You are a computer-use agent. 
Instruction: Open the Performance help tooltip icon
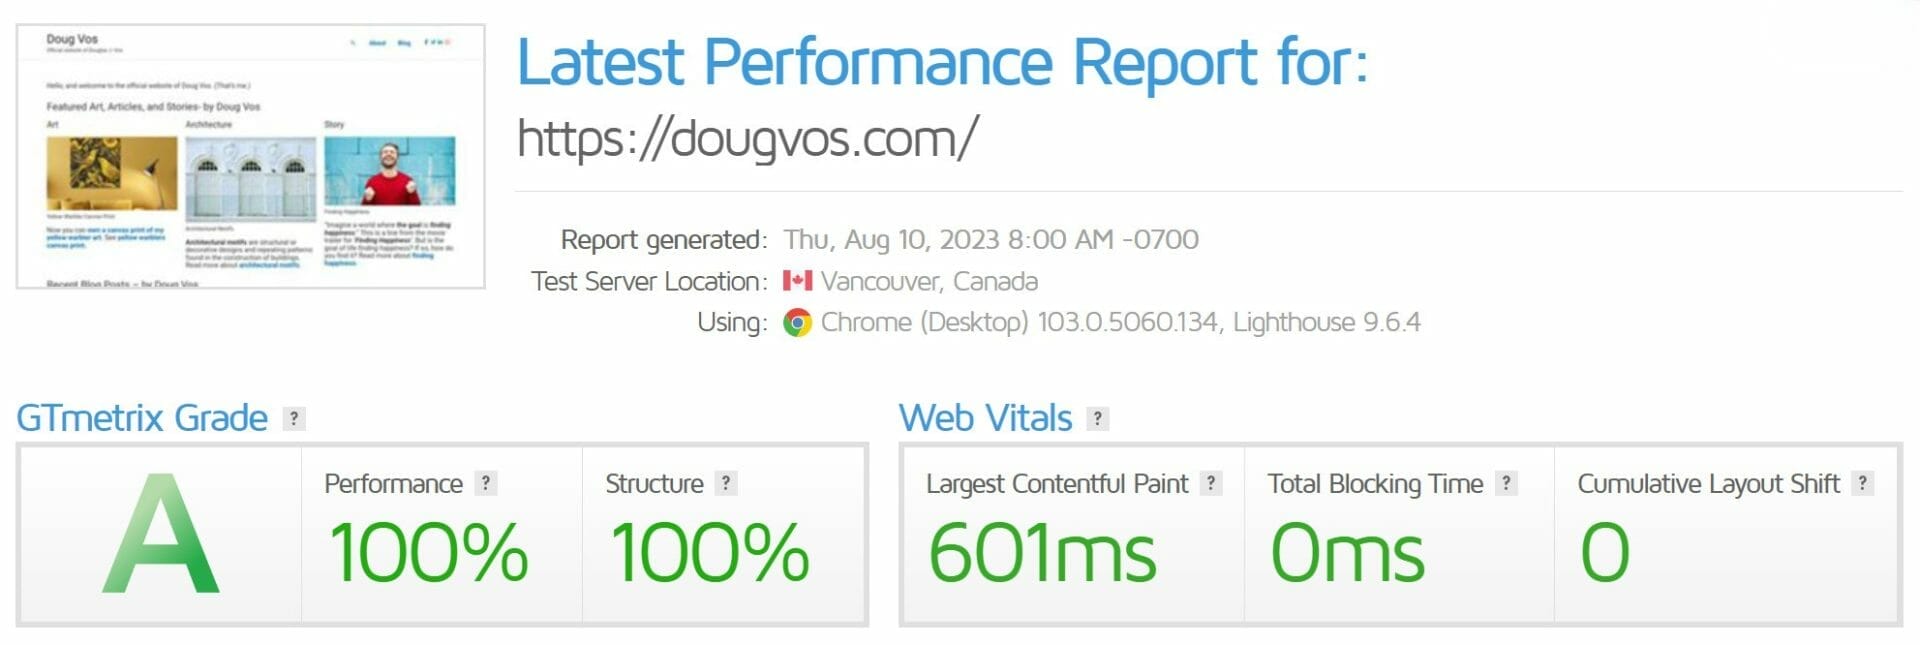pos(486,485)
